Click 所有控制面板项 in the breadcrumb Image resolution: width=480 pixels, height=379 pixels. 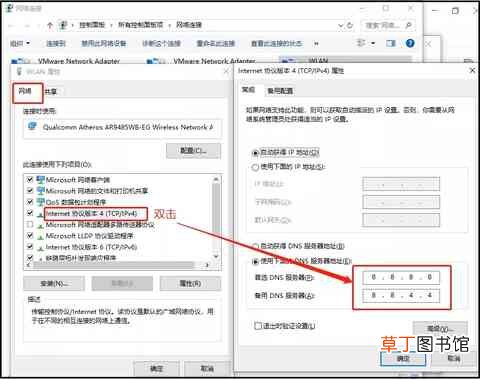click(x=141, y=25)
